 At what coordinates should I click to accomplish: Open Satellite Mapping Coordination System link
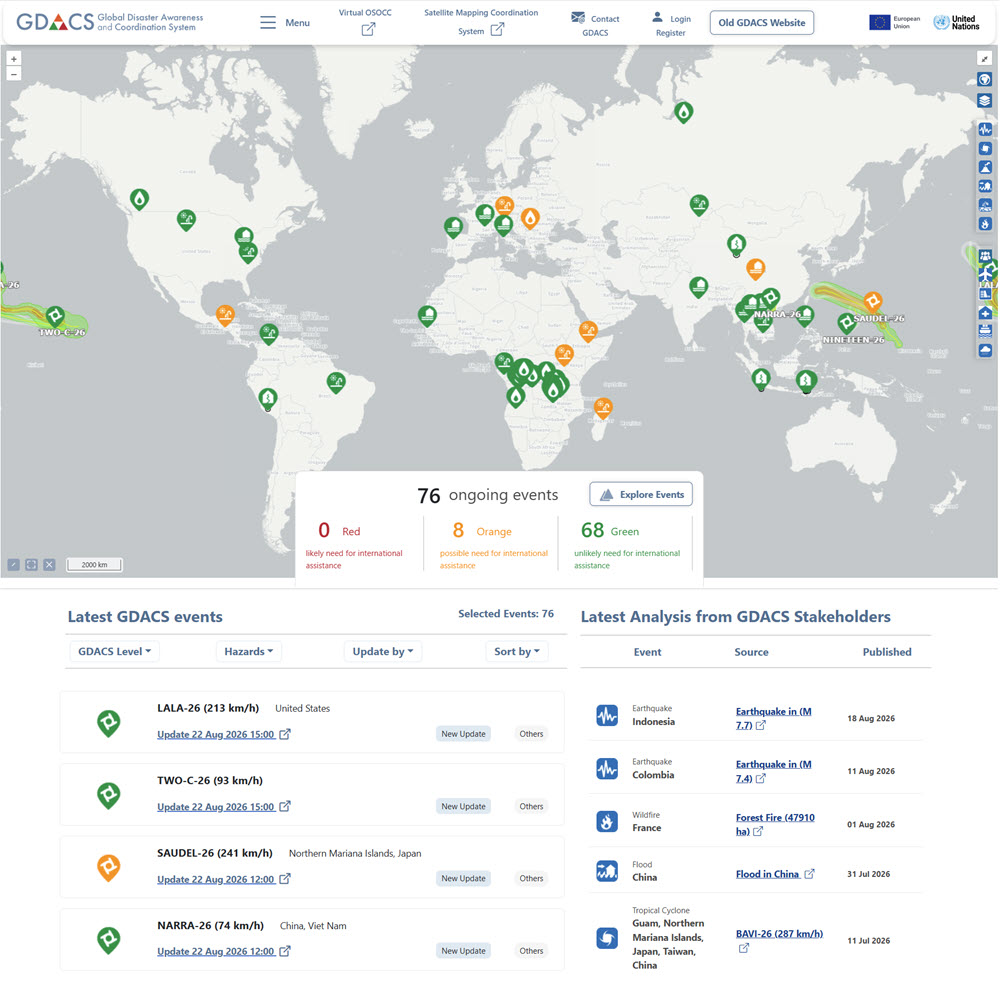pyautogui.click(x=481, y=21)
